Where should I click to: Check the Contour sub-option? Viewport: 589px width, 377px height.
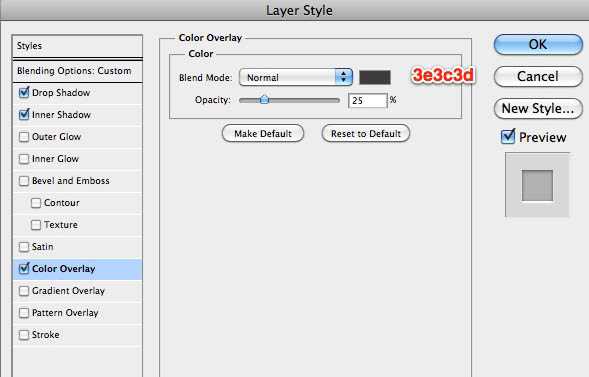point(36,203)
